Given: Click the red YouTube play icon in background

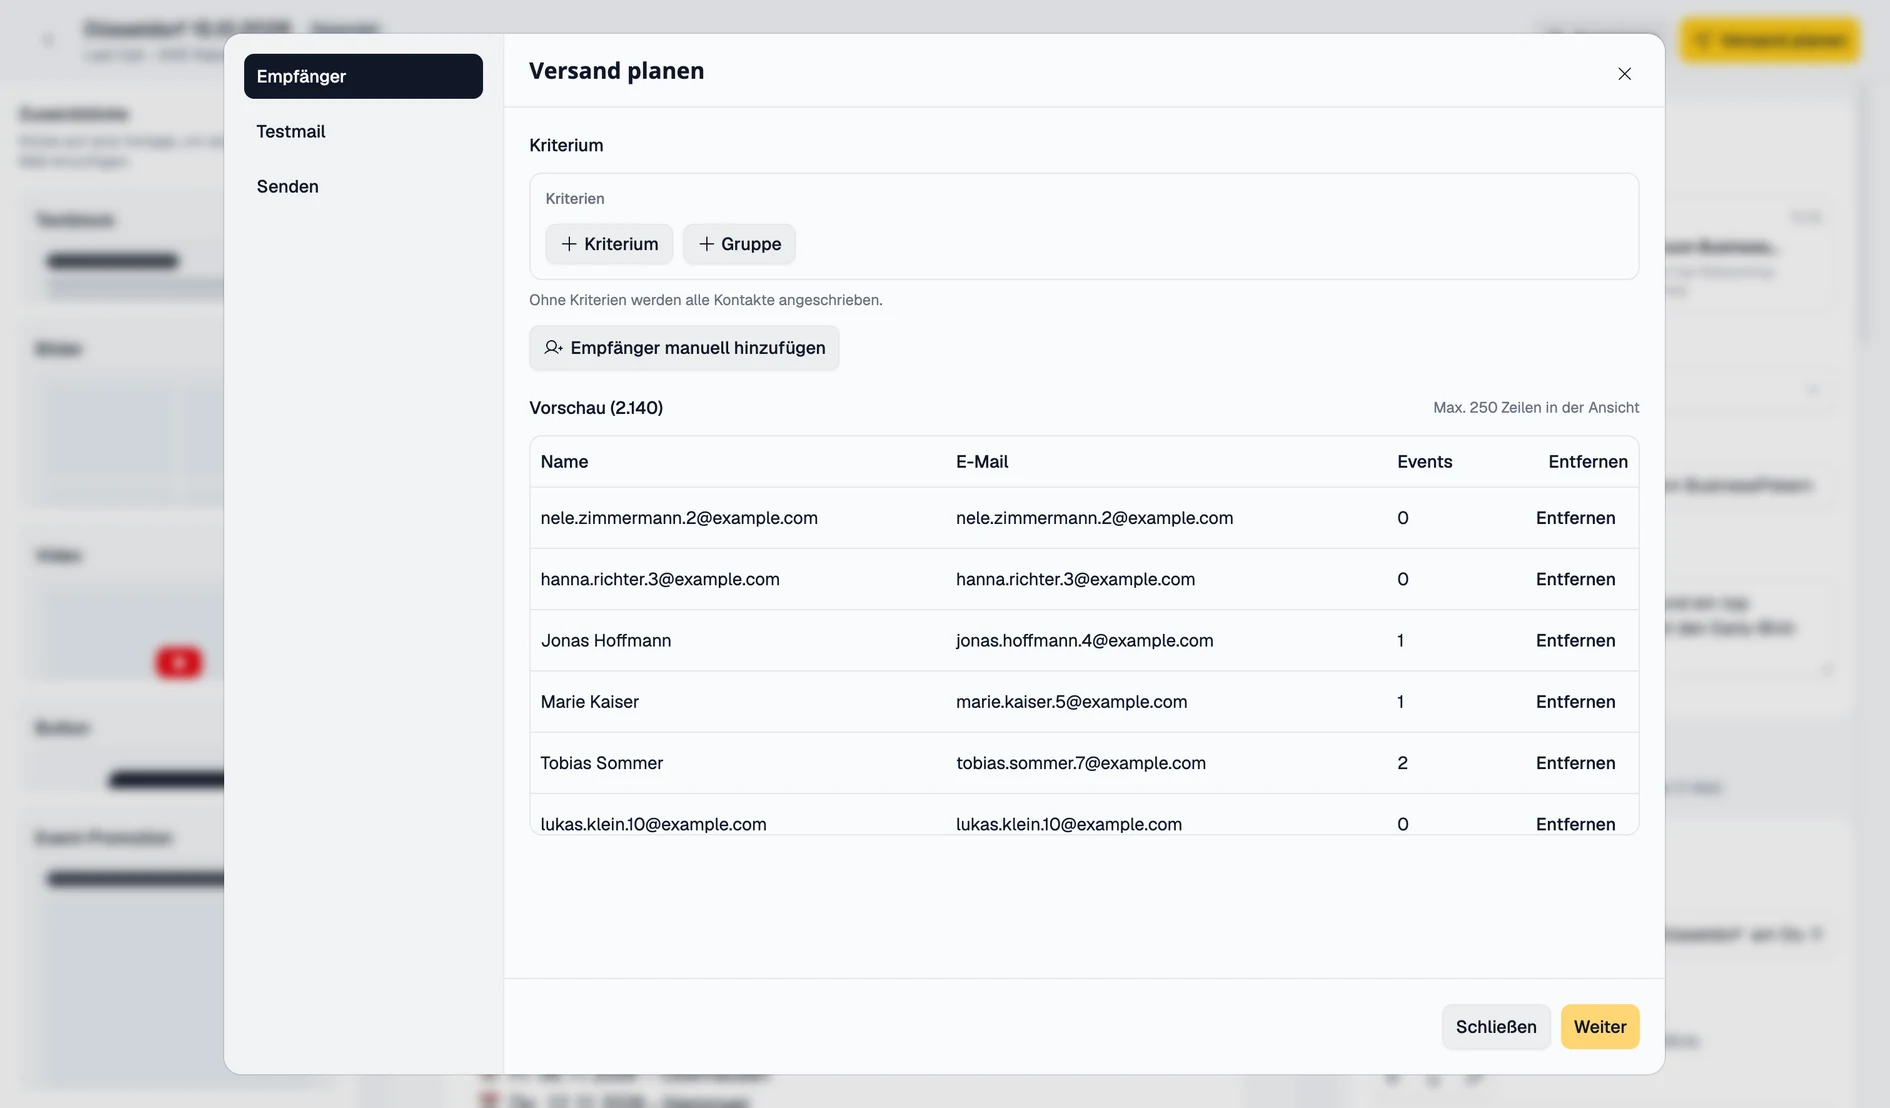Looking at the screenshot, I should point(179,662).
